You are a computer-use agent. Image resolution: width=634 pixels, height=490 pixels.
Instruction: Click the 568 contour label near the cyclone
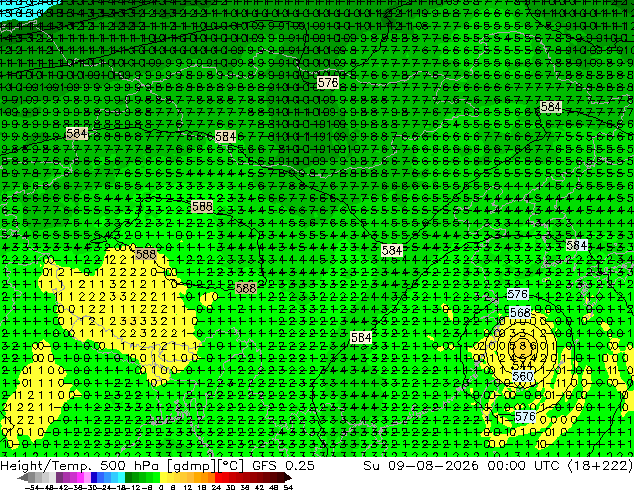[x=520, y=313]
